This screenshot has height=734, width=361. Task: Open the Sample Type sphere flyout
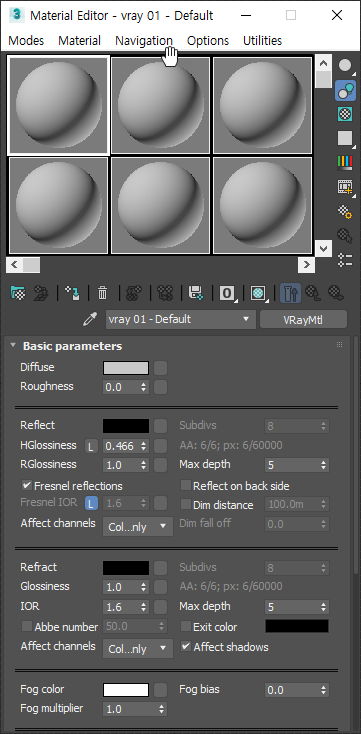tap(346, 66)
